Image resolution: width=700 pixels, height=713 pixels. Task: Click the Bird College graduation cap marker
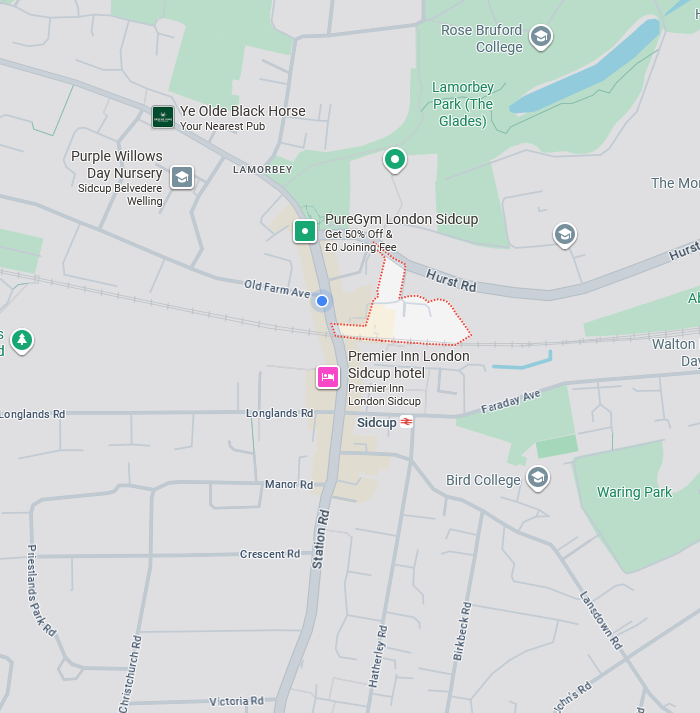tap(538, 478)
